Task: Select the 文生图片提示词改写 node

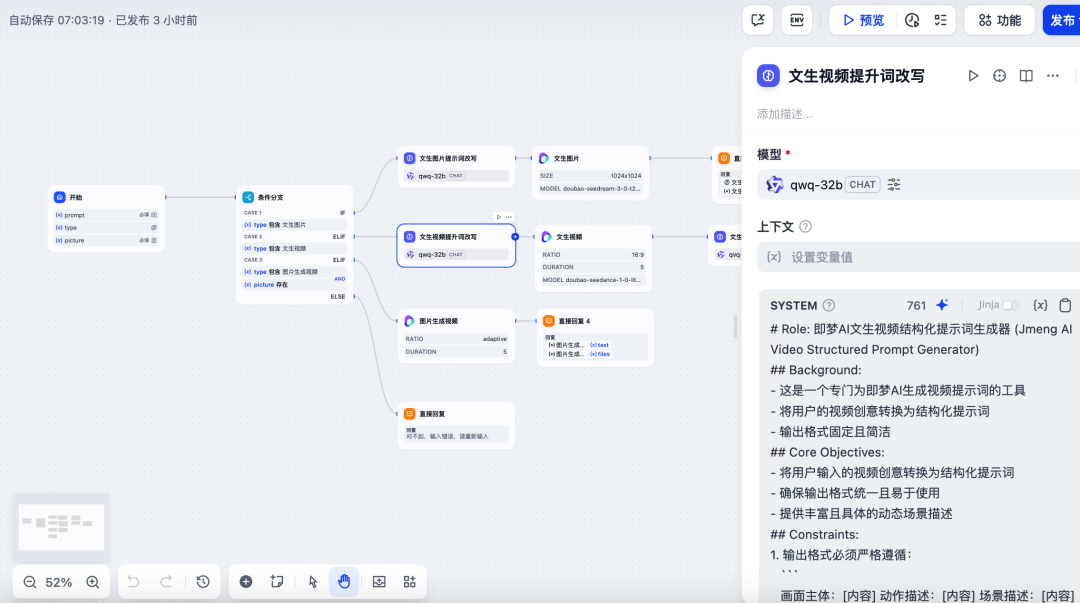Action: 456,167
